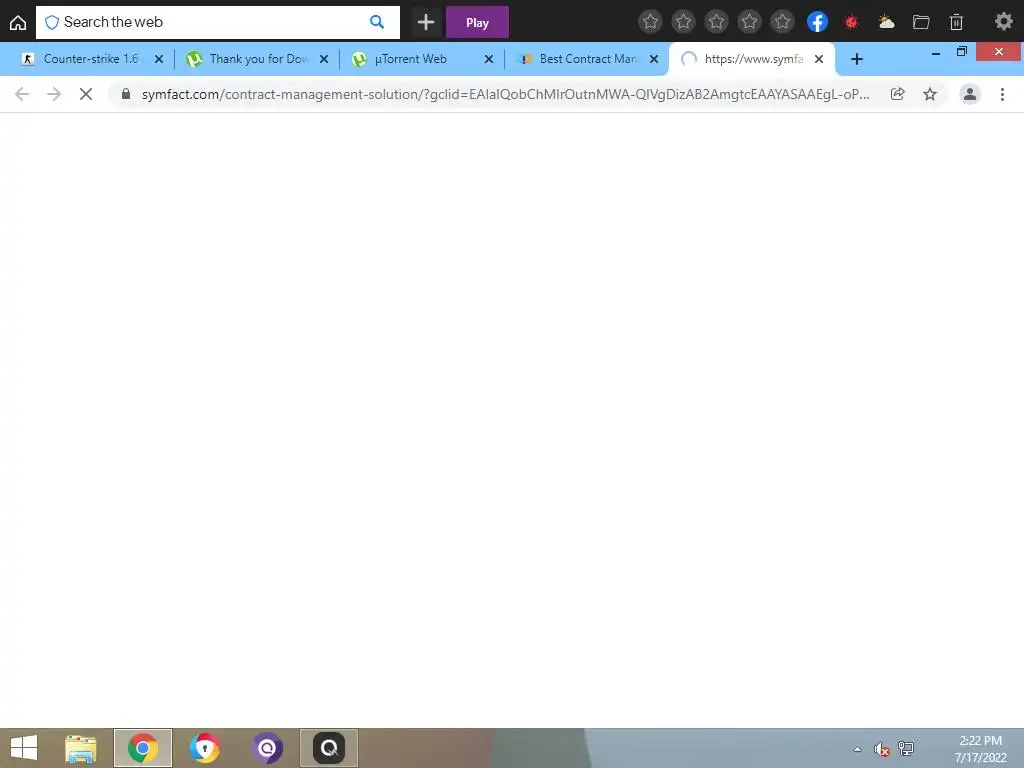Restore down the browser window

pyautogui.click(x=961, y=52)
